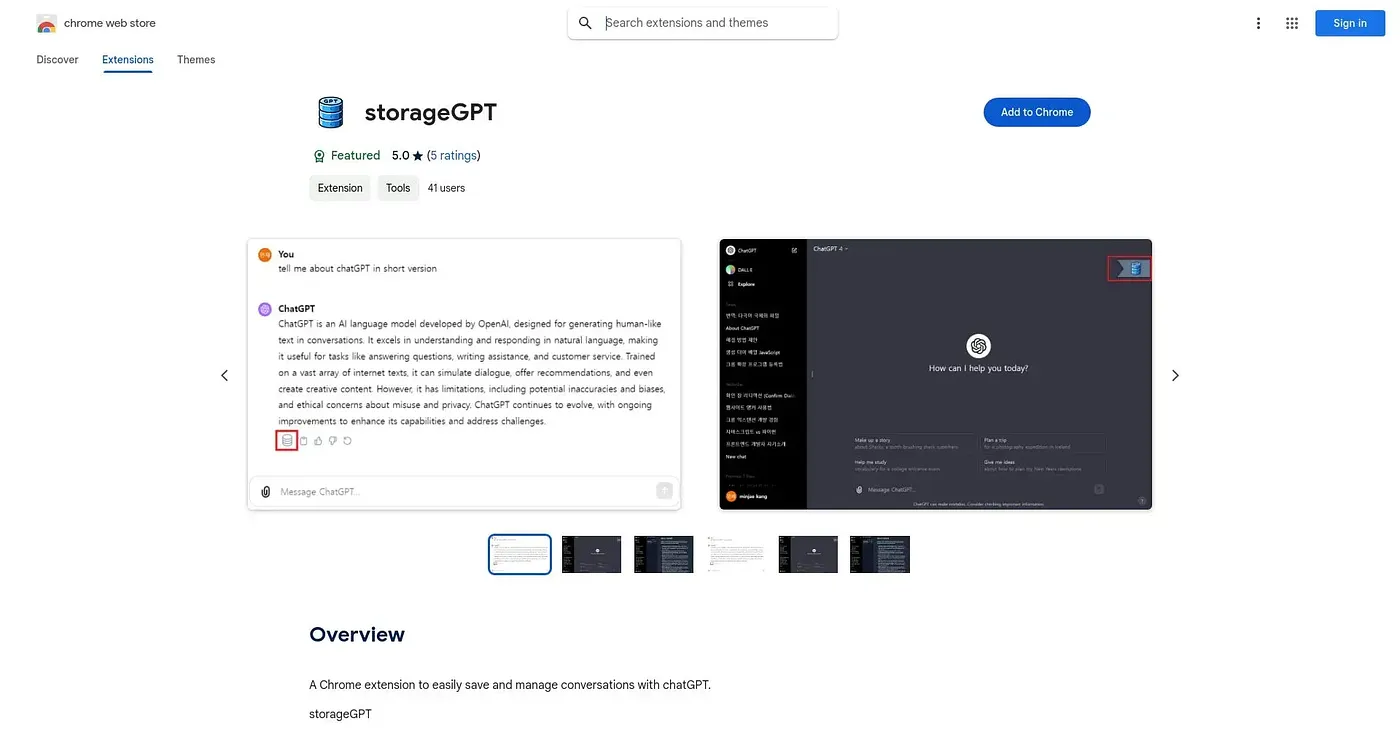Viewport: 1400px width, 729px height.
Task: Select the fourth carousel thumbnail
Action: coord(736,554)
